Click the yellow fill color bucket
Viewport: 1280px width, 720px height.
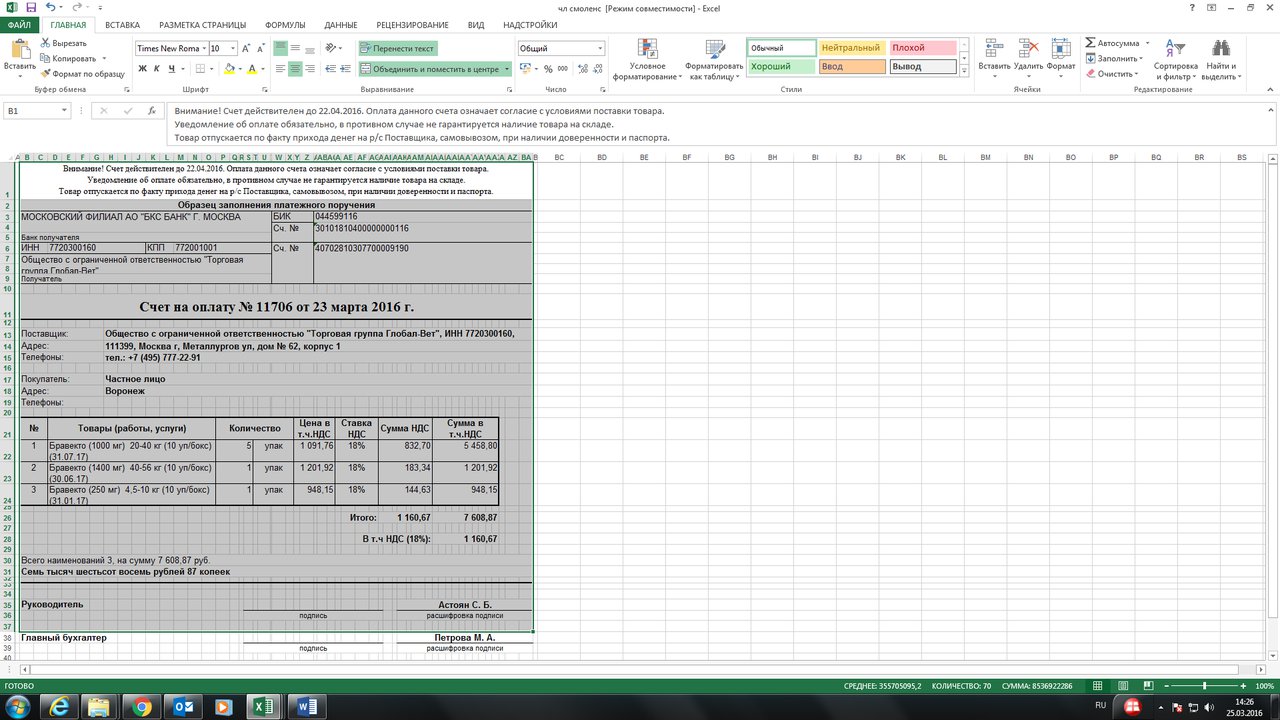click(229, 69)
